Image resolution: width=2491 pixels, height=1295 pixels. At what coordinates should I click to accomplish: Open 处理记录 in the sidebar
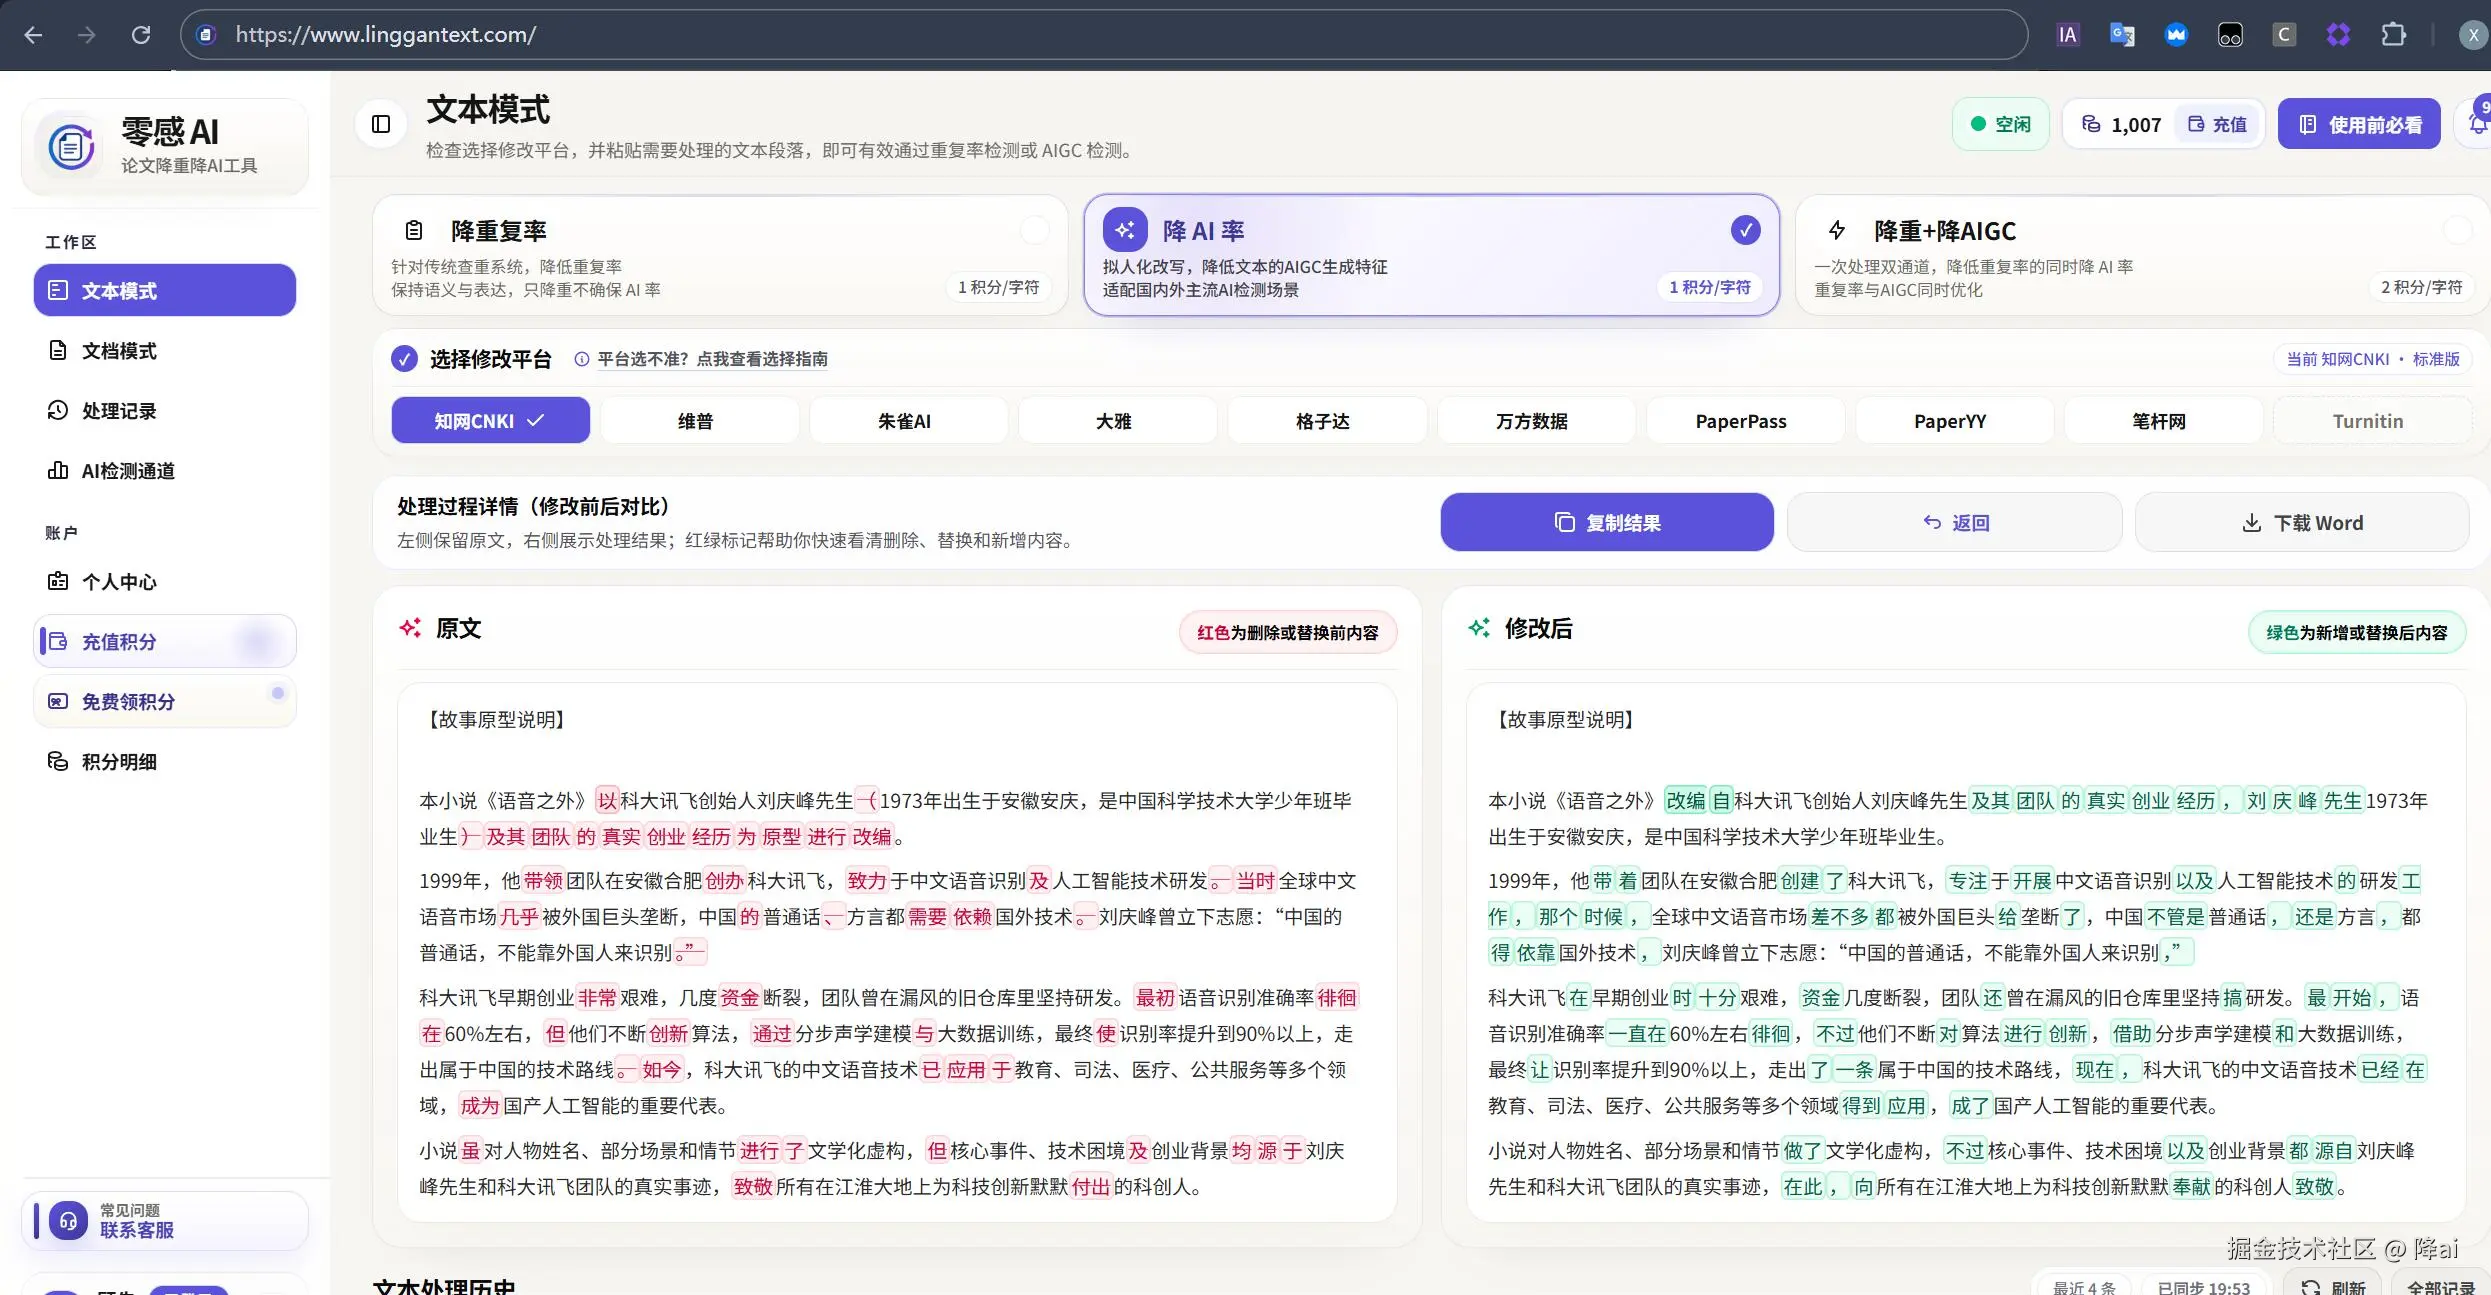point(165,410)
